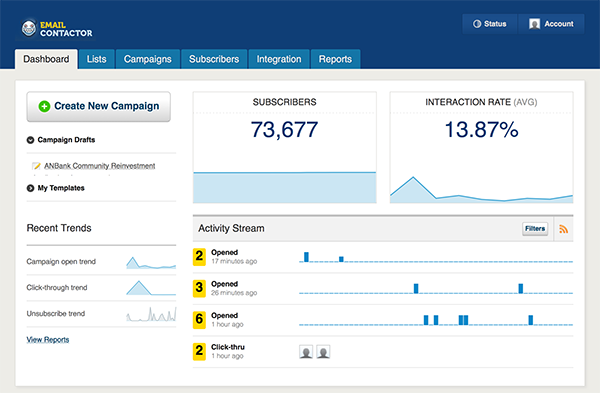Open the Subscribers tab
This screenshot has width=600, height=393.
coord(214,59)
